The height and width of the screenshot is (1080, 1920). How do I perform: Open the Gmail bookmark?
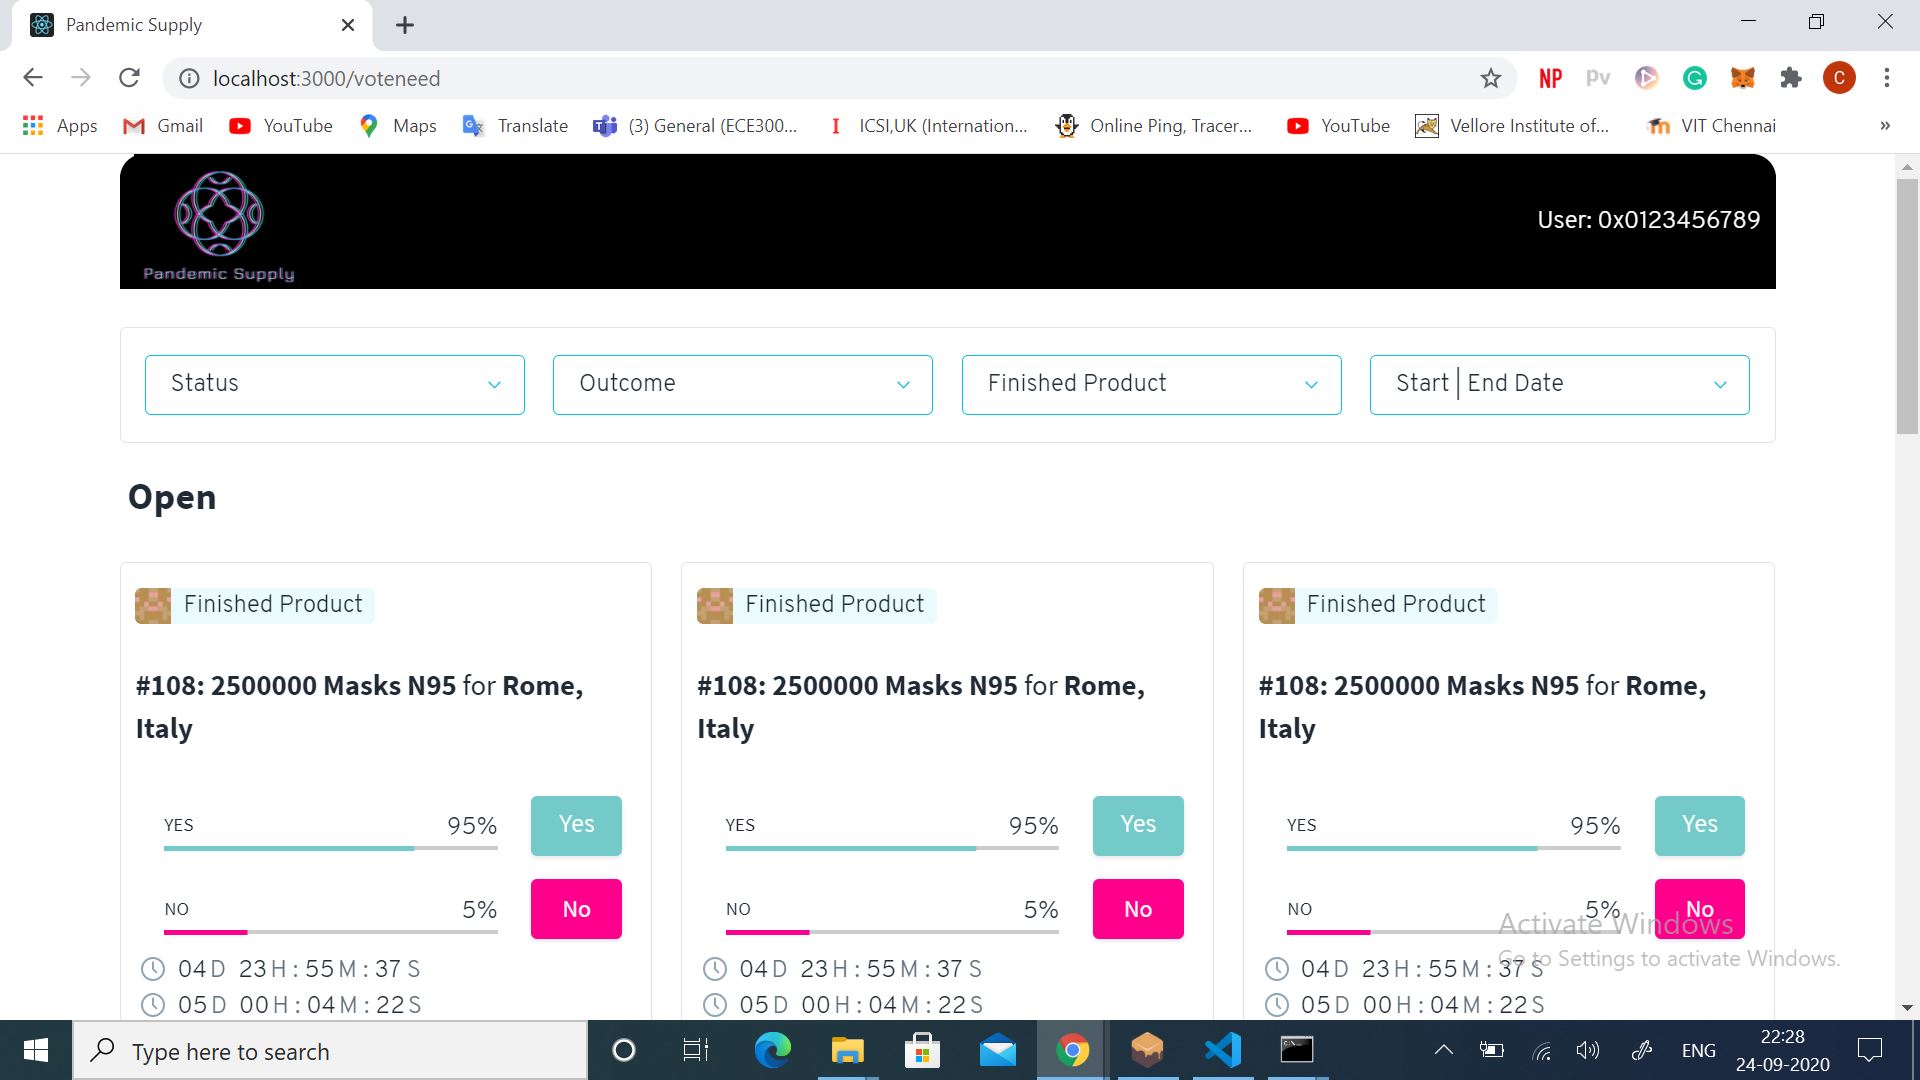tap(163, 126)
